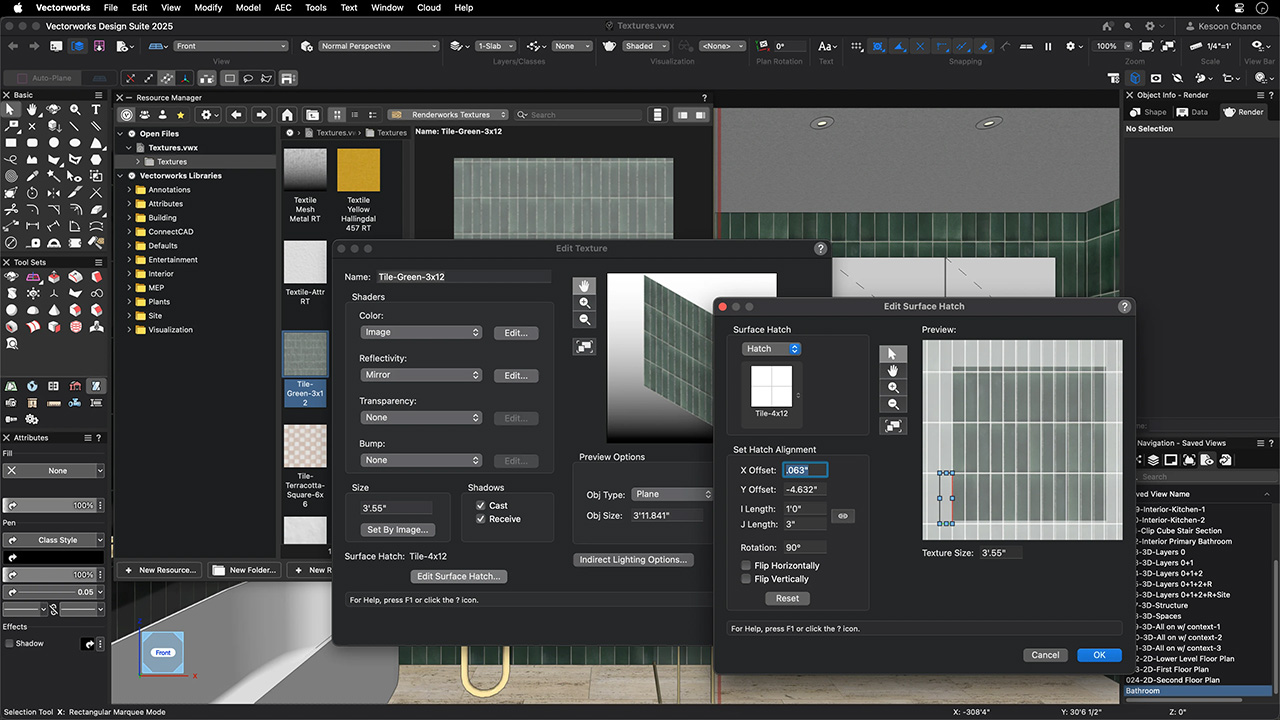Select the Tile-Terracotta-Square texture thumbnail
Viewport: 1280px width, 720px height.
[x=305, y=446]
